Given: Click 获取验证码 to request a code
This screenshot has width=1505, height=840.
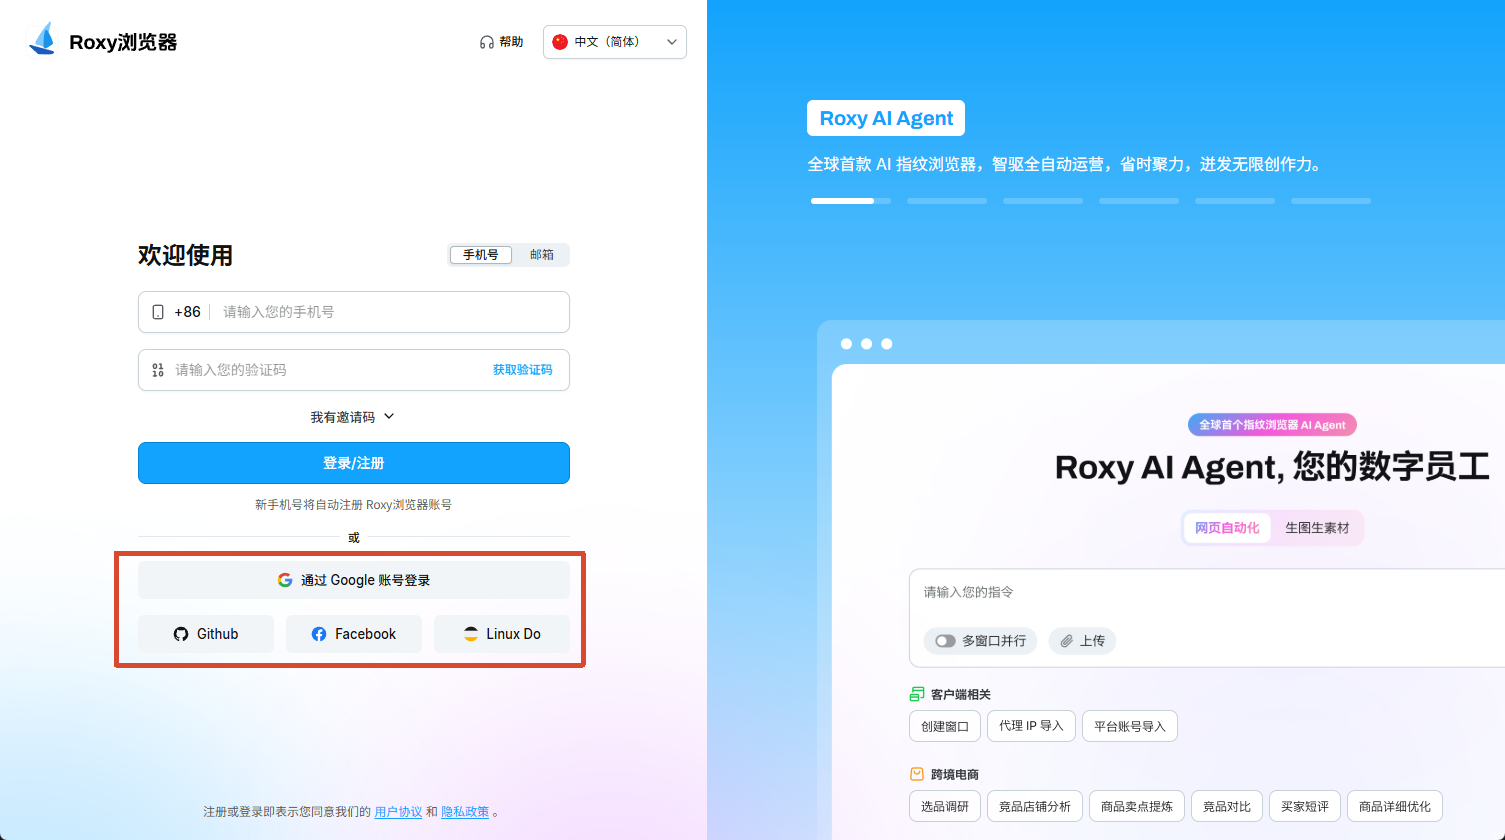Looking at the screenshot, I should pyautogui.click(x=522, y=370).
